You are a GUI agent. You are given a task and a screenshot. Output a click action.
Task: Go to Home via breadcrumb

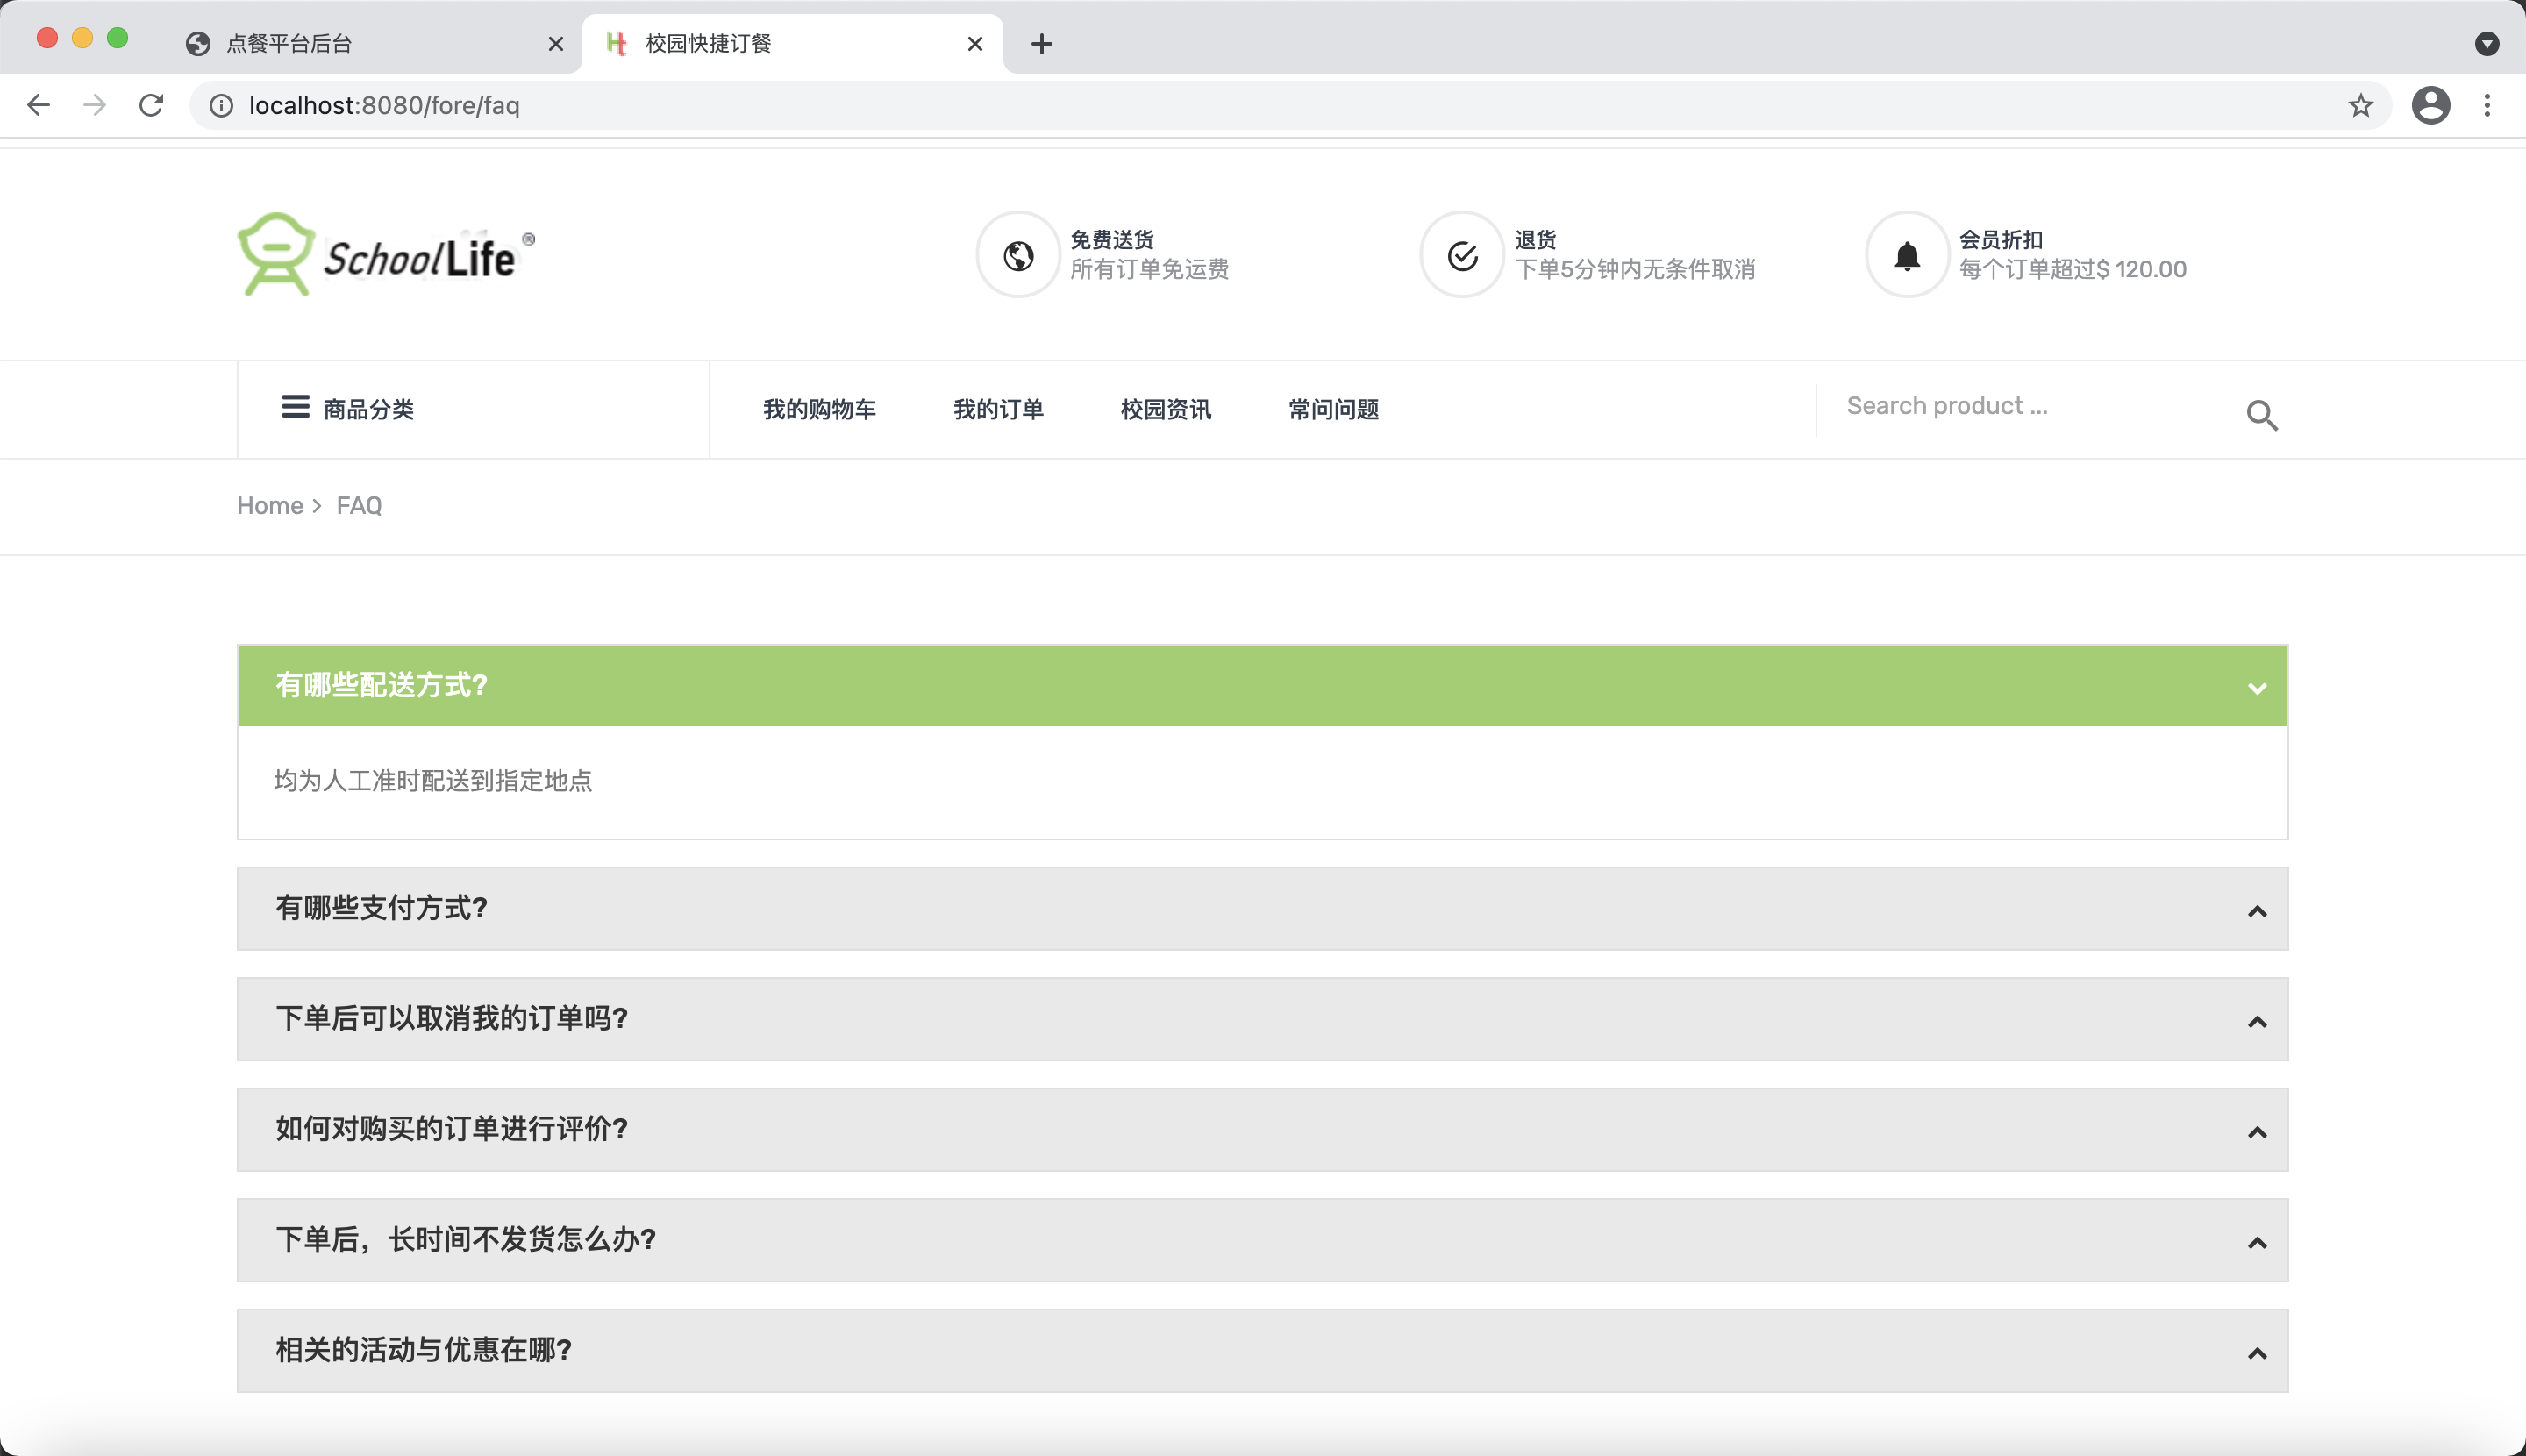click(270, 505)
